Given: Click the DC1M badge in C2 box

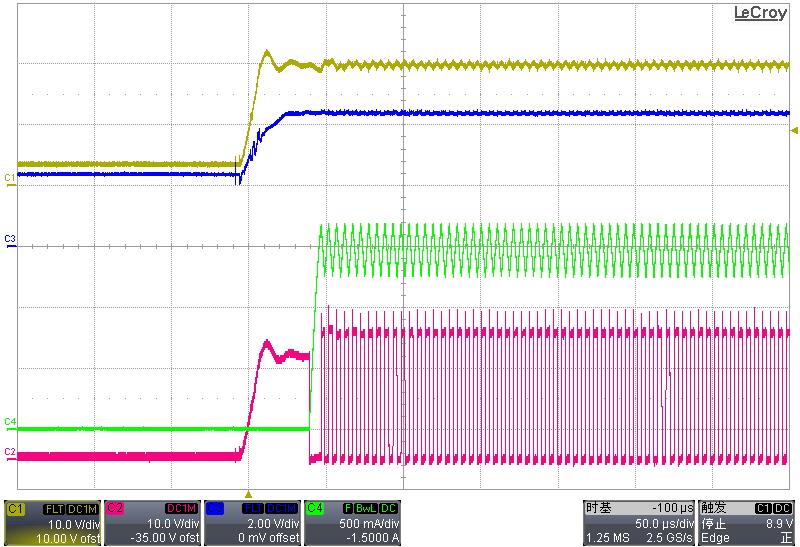Looking at the screenshot, I should pos(180,509).
